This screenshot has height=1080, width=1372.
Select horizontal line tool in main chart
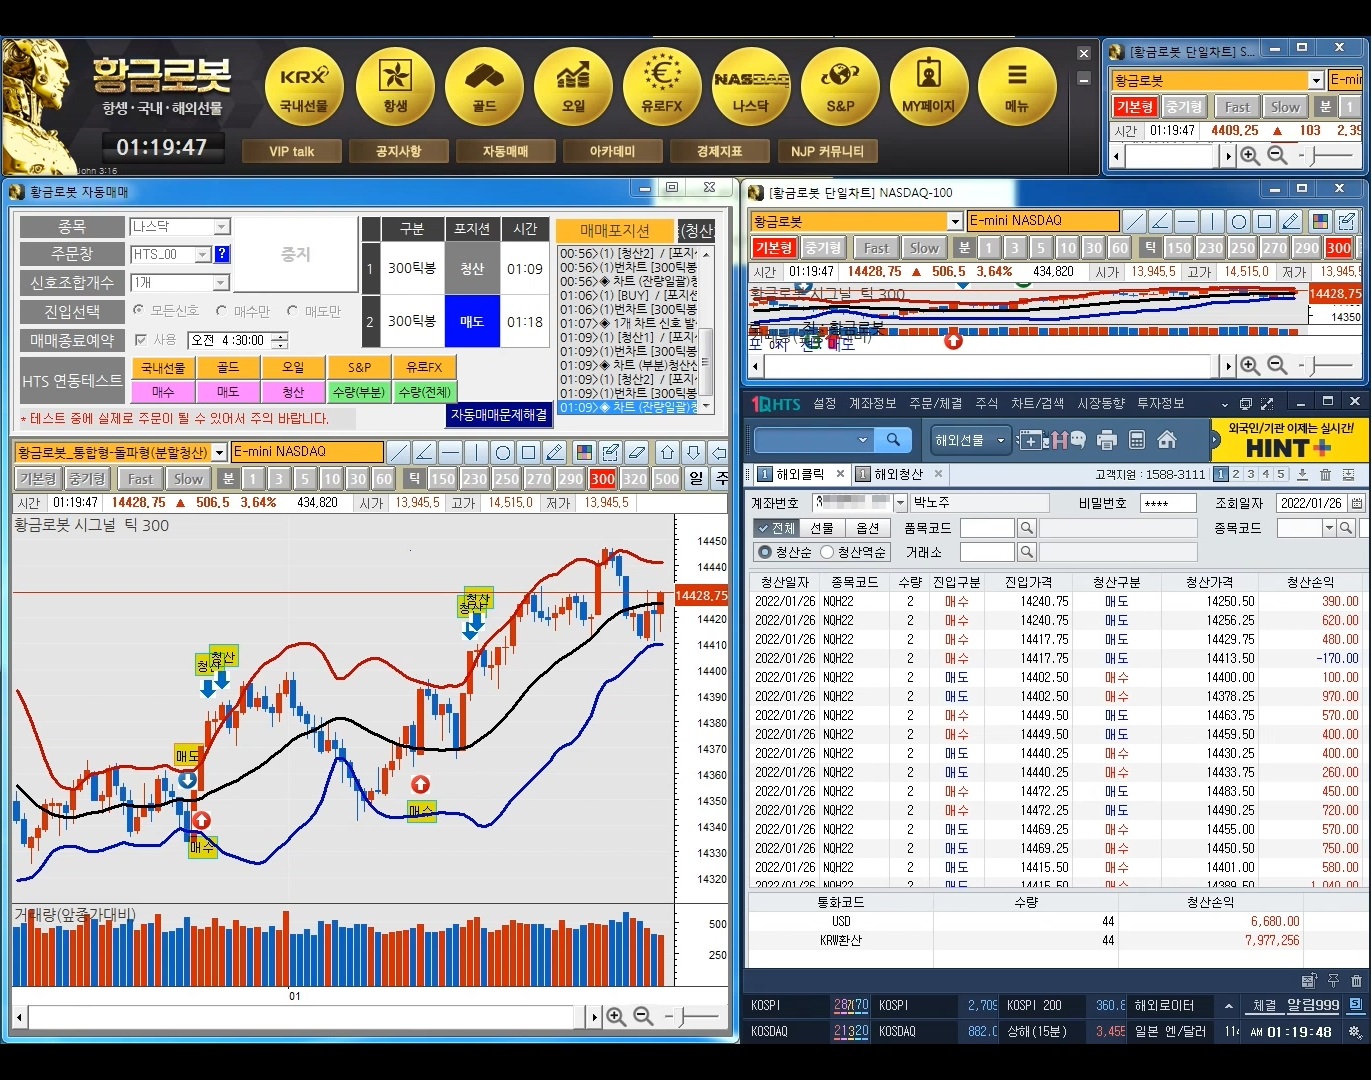coord(450,452)
